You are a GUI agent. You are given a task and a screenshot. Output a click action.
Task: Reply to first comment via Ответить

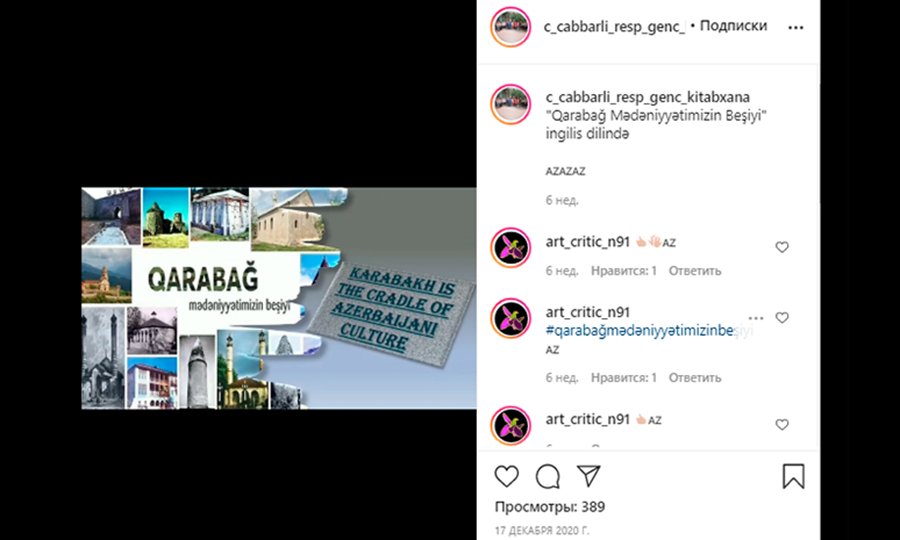tap(695, 271)
